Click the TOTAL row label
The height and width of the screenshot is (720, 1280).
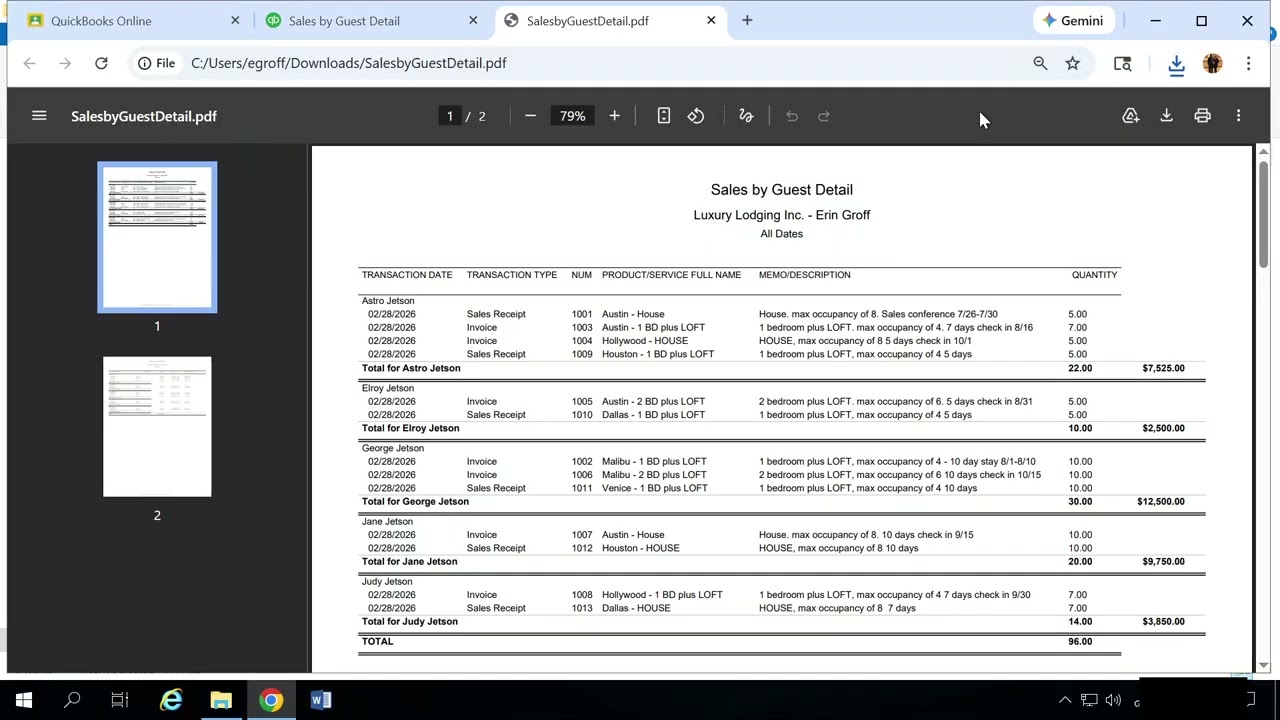click(378, 641)
